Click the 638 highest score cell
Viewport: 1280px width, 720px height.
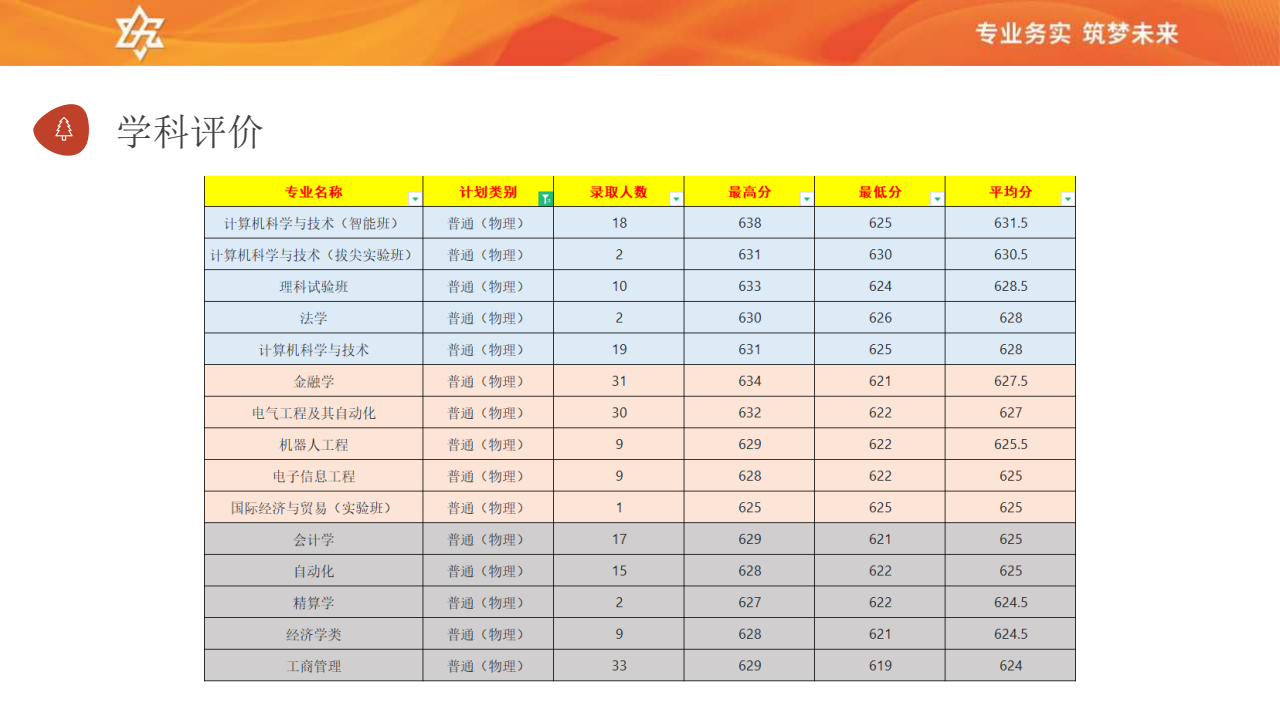click(749, 223)
